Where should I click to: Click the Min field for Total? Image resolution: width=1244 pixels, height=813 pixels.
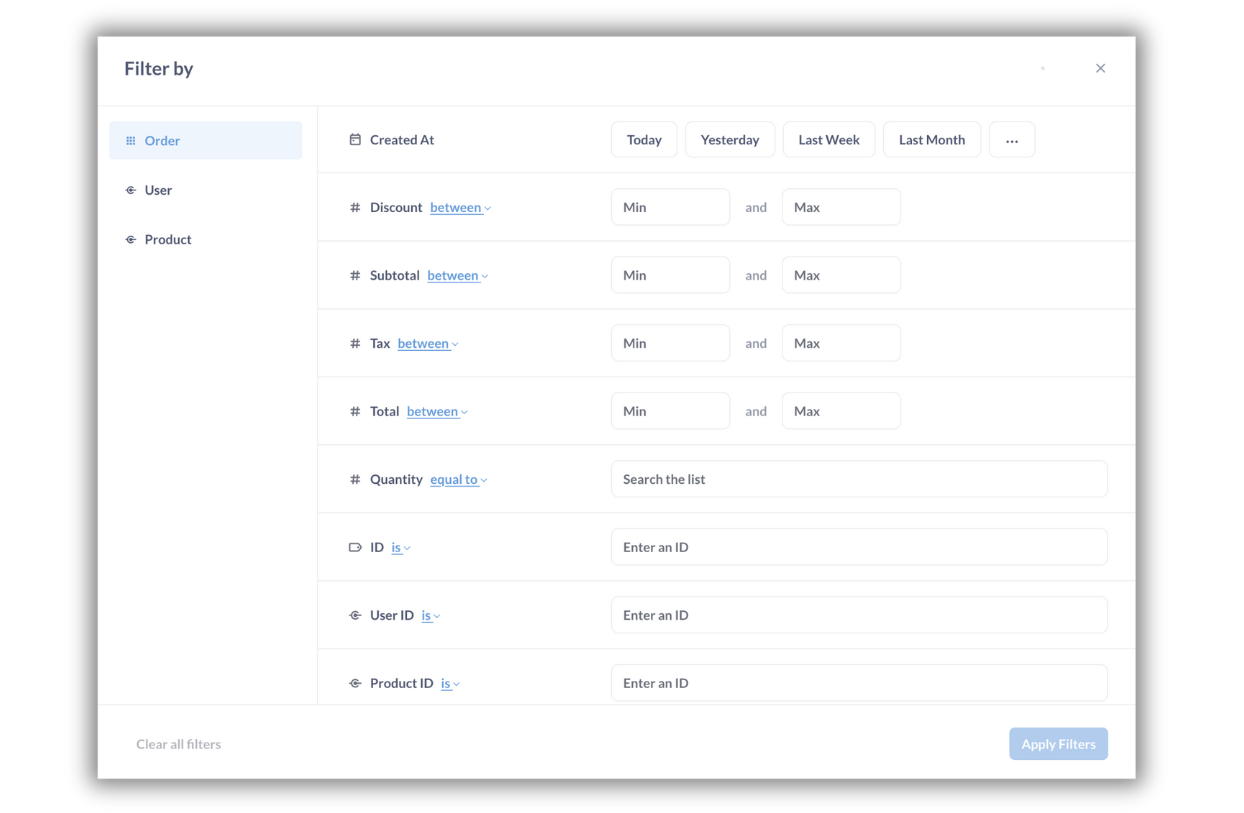click(670, 411)
